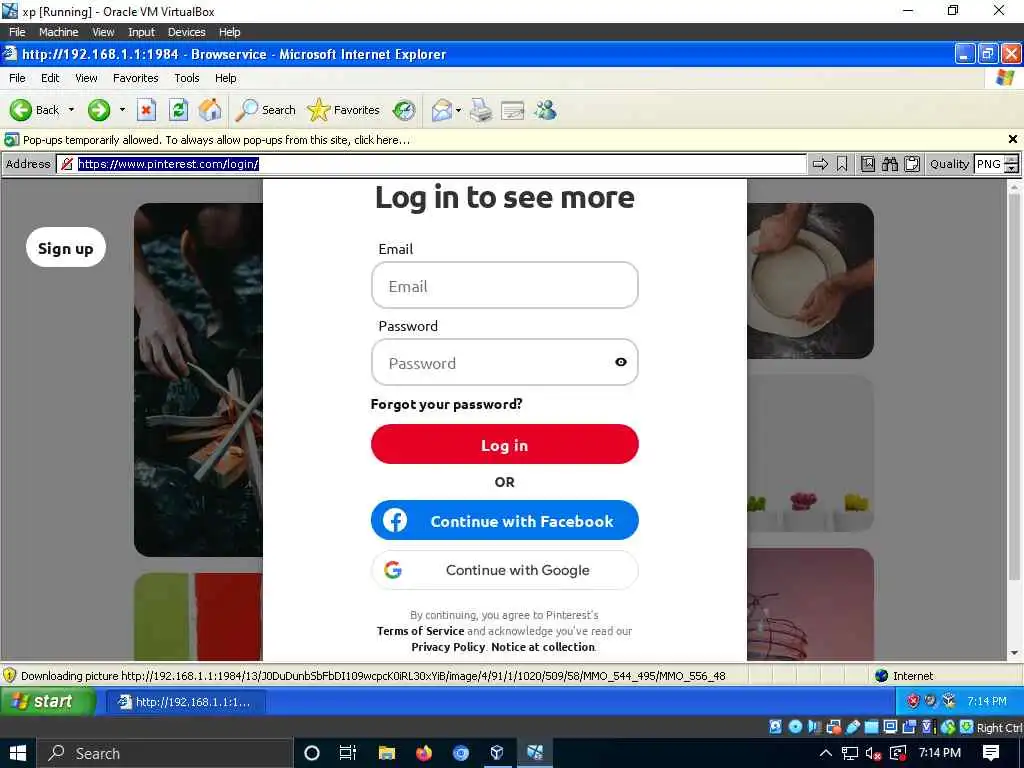
Task: Refresh the page using the toolbar icon
Action: [178, 110]
